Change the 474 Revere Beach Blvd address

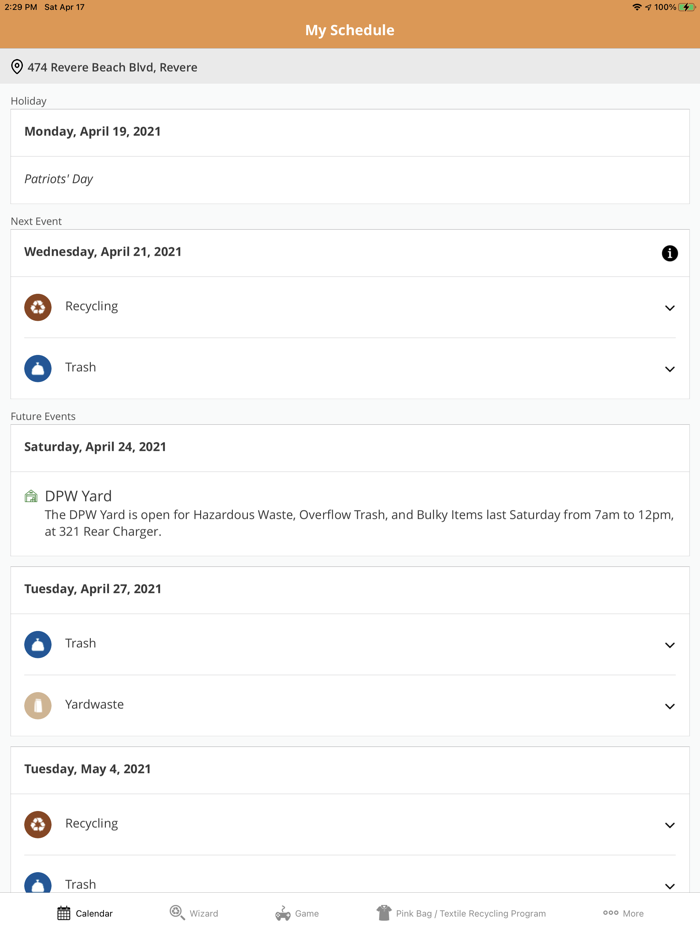pos(112,67)
